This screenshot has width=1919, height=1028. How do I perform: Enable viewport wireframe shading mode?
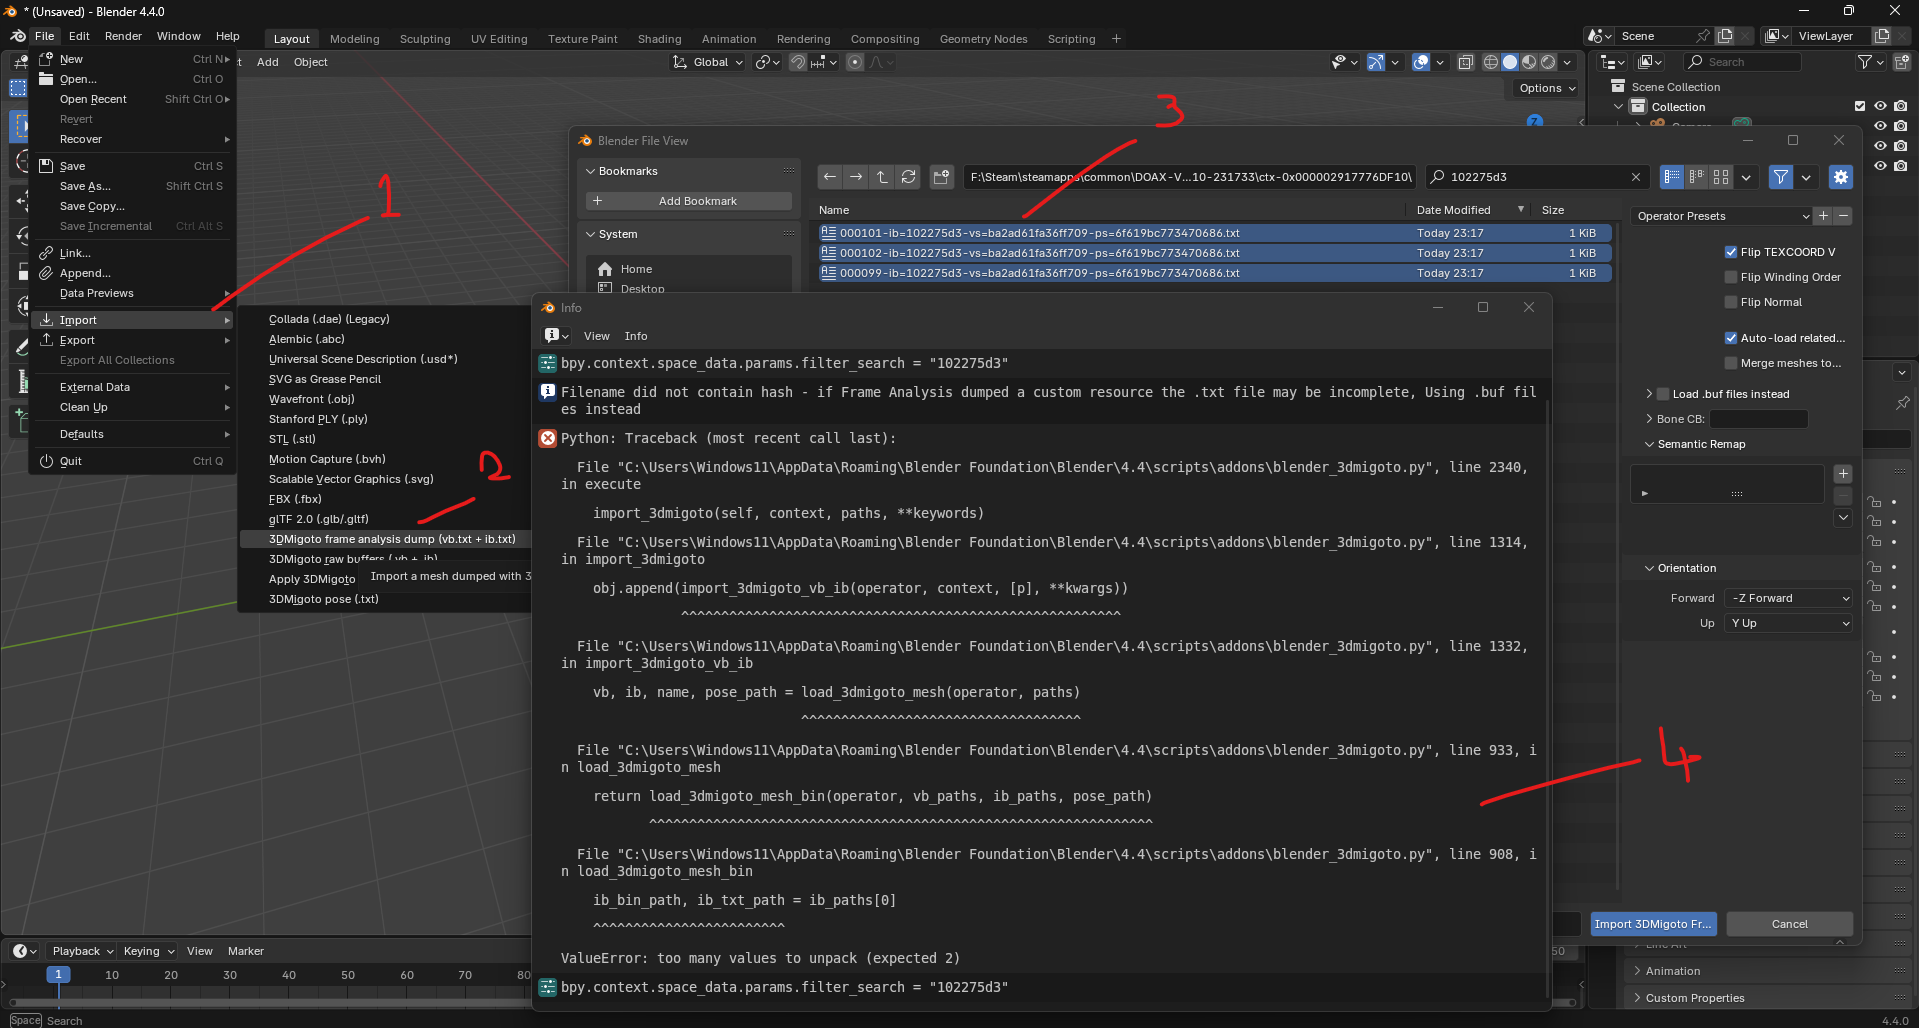1490,62
